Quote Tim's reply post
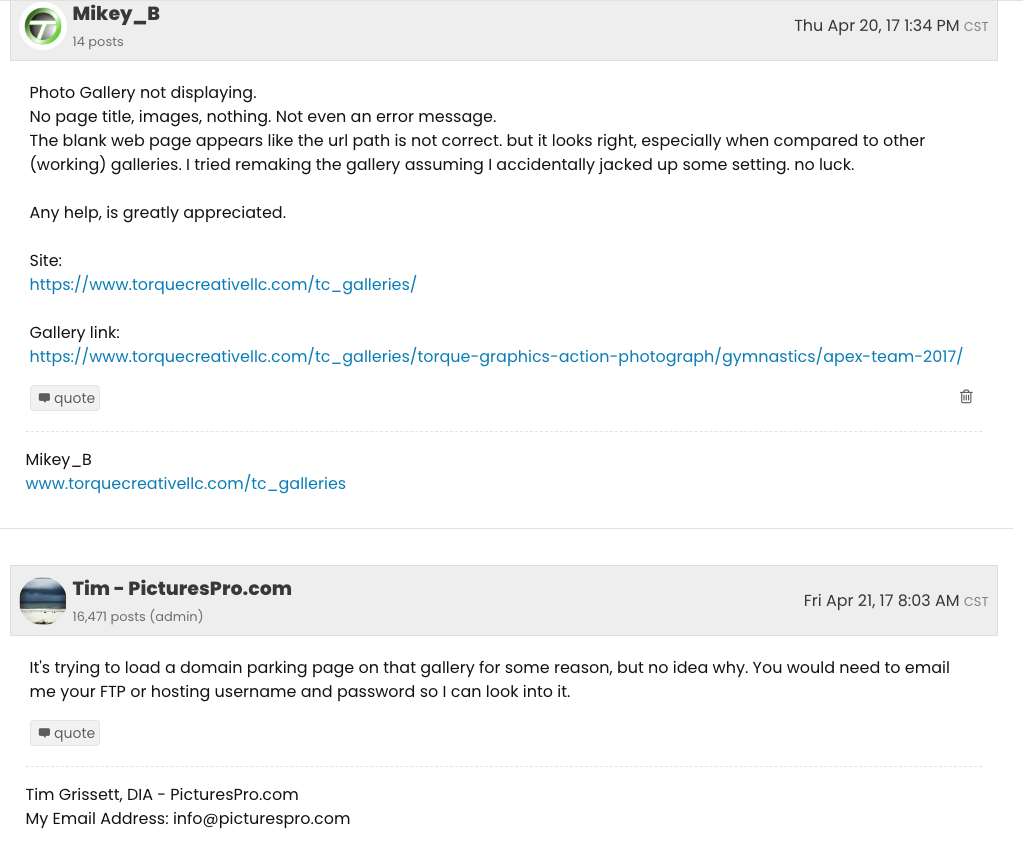 (65, 733)
